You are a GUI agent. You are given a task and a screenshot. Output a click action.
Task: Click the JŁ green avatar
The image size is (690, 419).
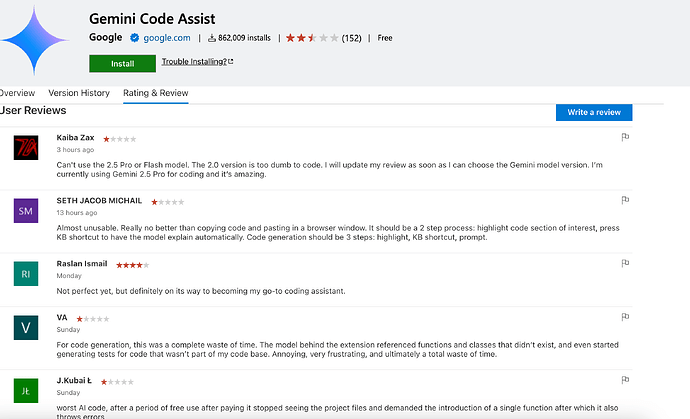click(26, 390)
